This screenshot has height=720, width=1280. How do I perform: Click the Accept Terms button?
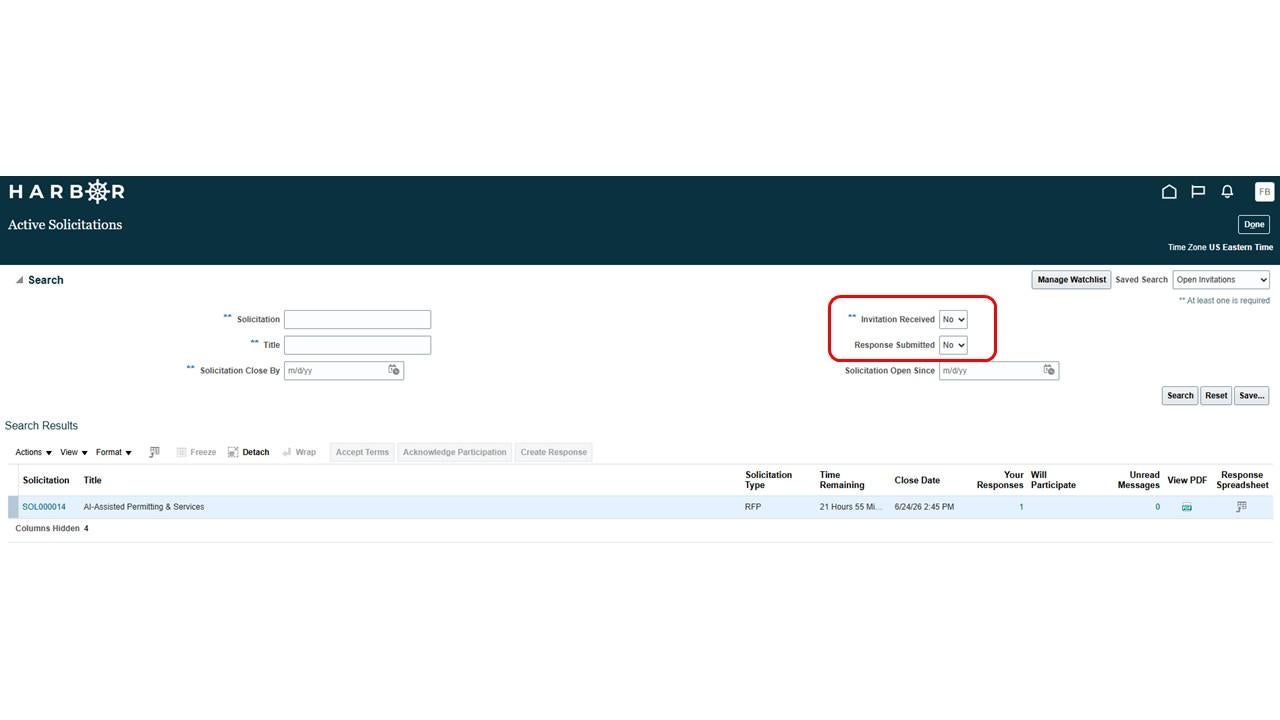click(362, 452)
